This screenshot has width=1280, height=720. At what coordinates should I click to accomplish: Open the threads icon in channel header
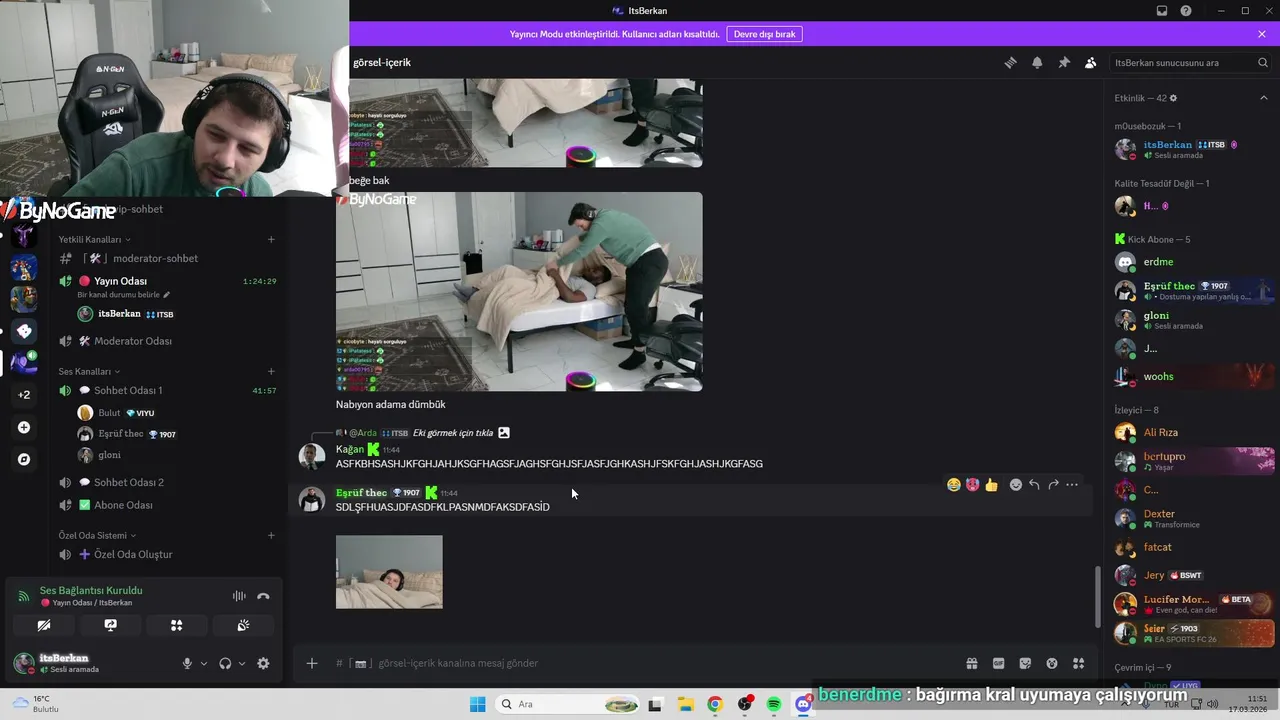pyautogui.click(x=1010, y=62)
